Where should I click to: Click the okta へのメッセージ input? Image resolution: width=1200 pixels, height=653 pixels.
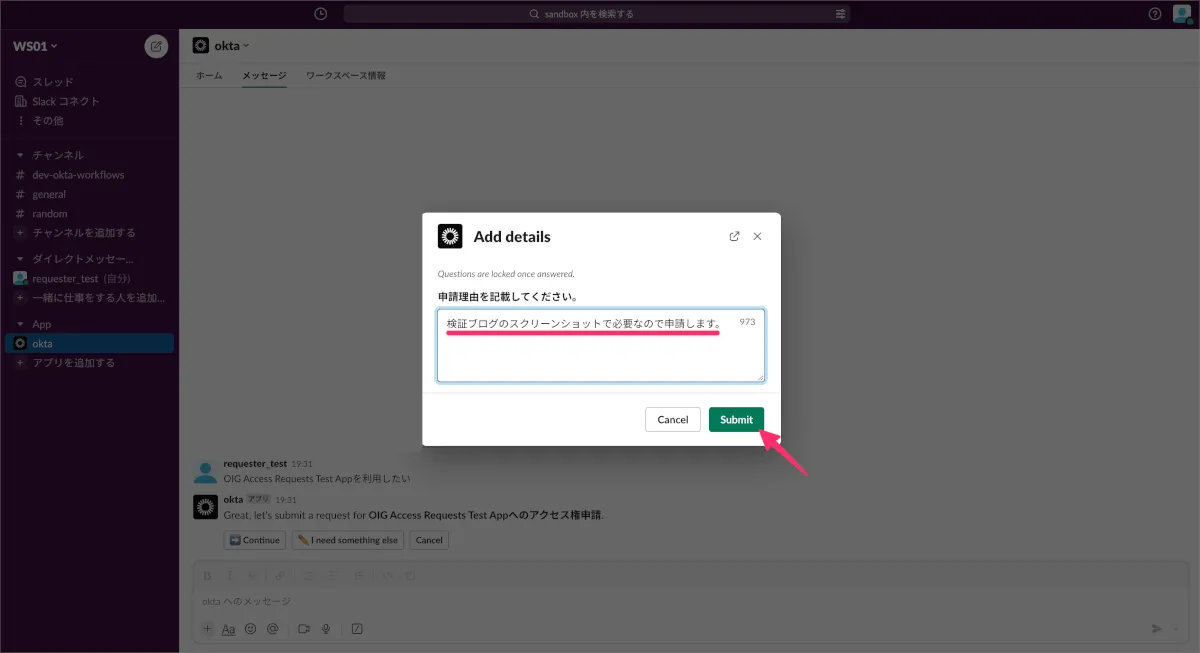tap(689, 601)
